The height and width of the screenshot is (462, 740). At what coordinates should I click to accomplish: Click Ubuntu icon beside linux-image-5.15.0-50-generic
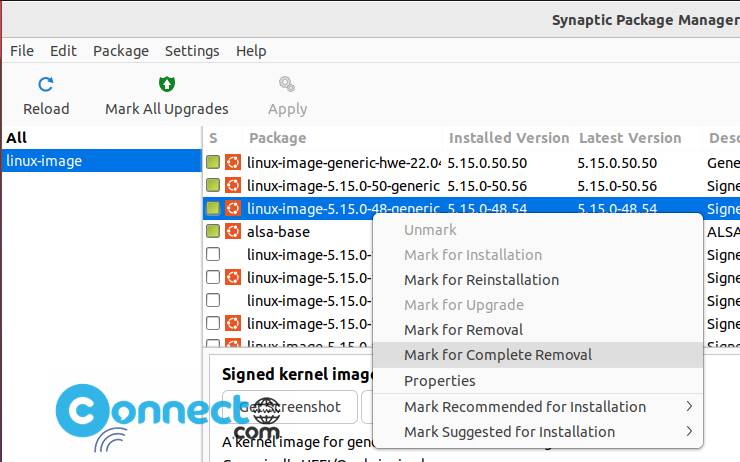click(x=233, y=185)
